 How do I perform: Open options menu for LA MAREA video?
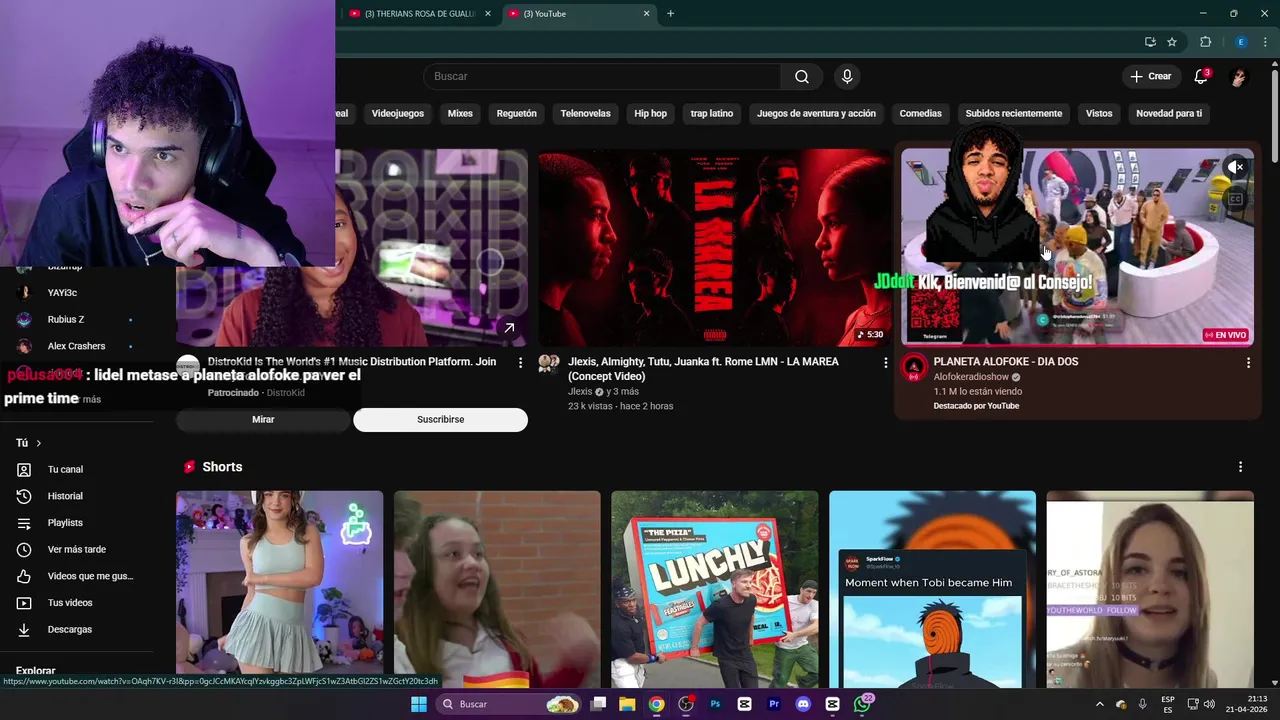[x=885, y=362]
